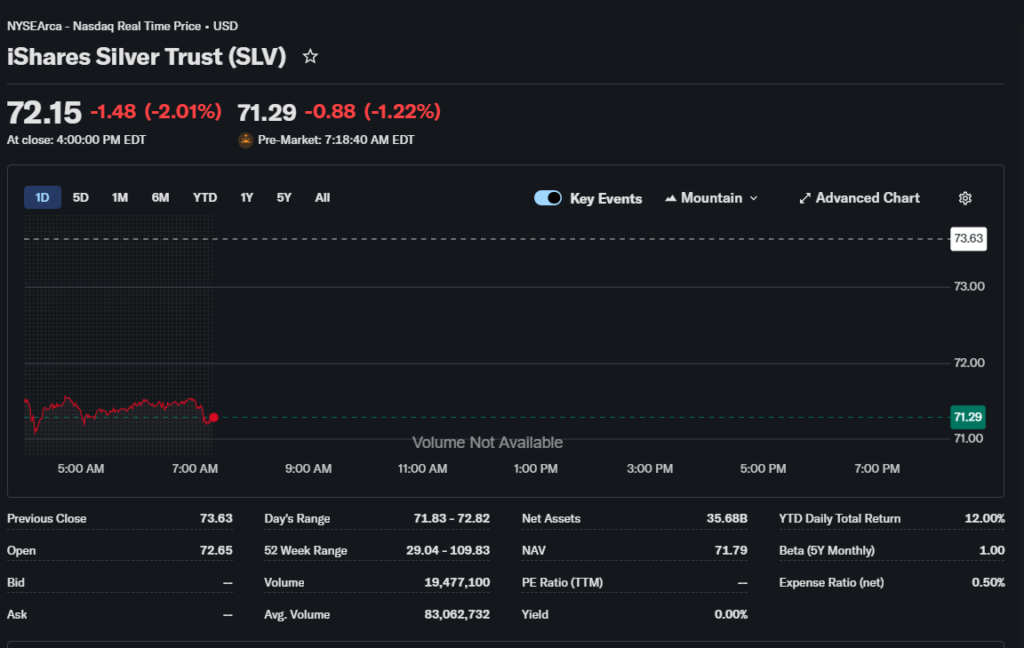Open chart settings gear icon

[965, 198]
